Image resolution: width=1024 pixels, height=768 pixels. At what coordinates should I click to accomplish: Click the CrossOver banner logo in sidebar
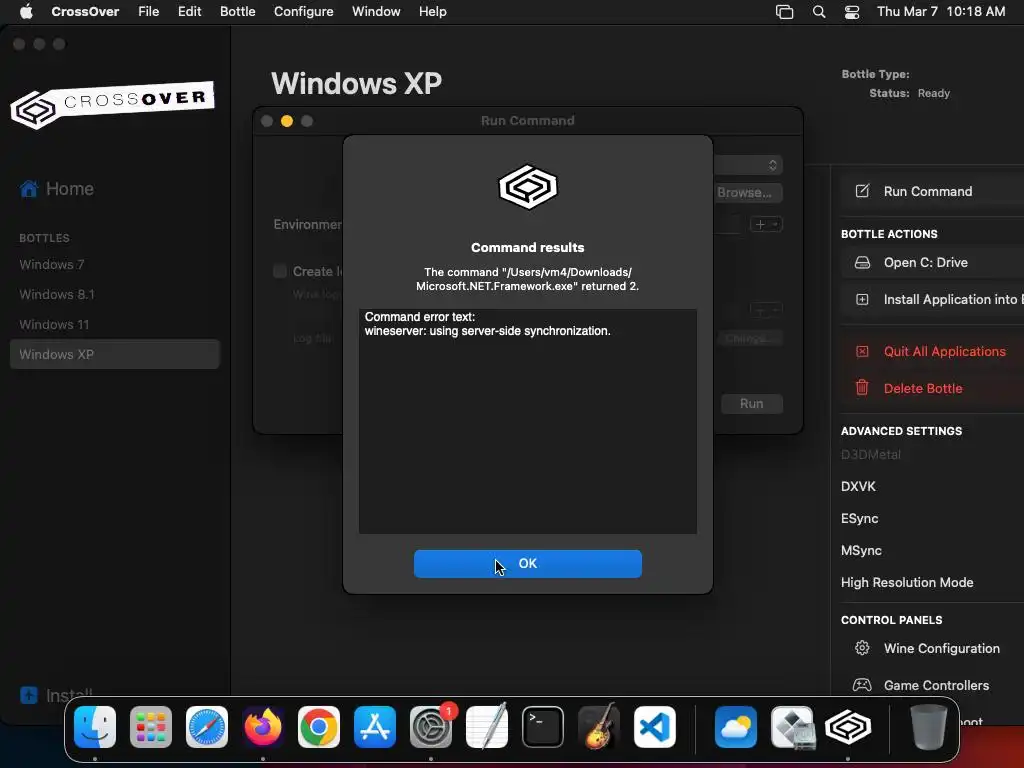[x=112, y=105]
